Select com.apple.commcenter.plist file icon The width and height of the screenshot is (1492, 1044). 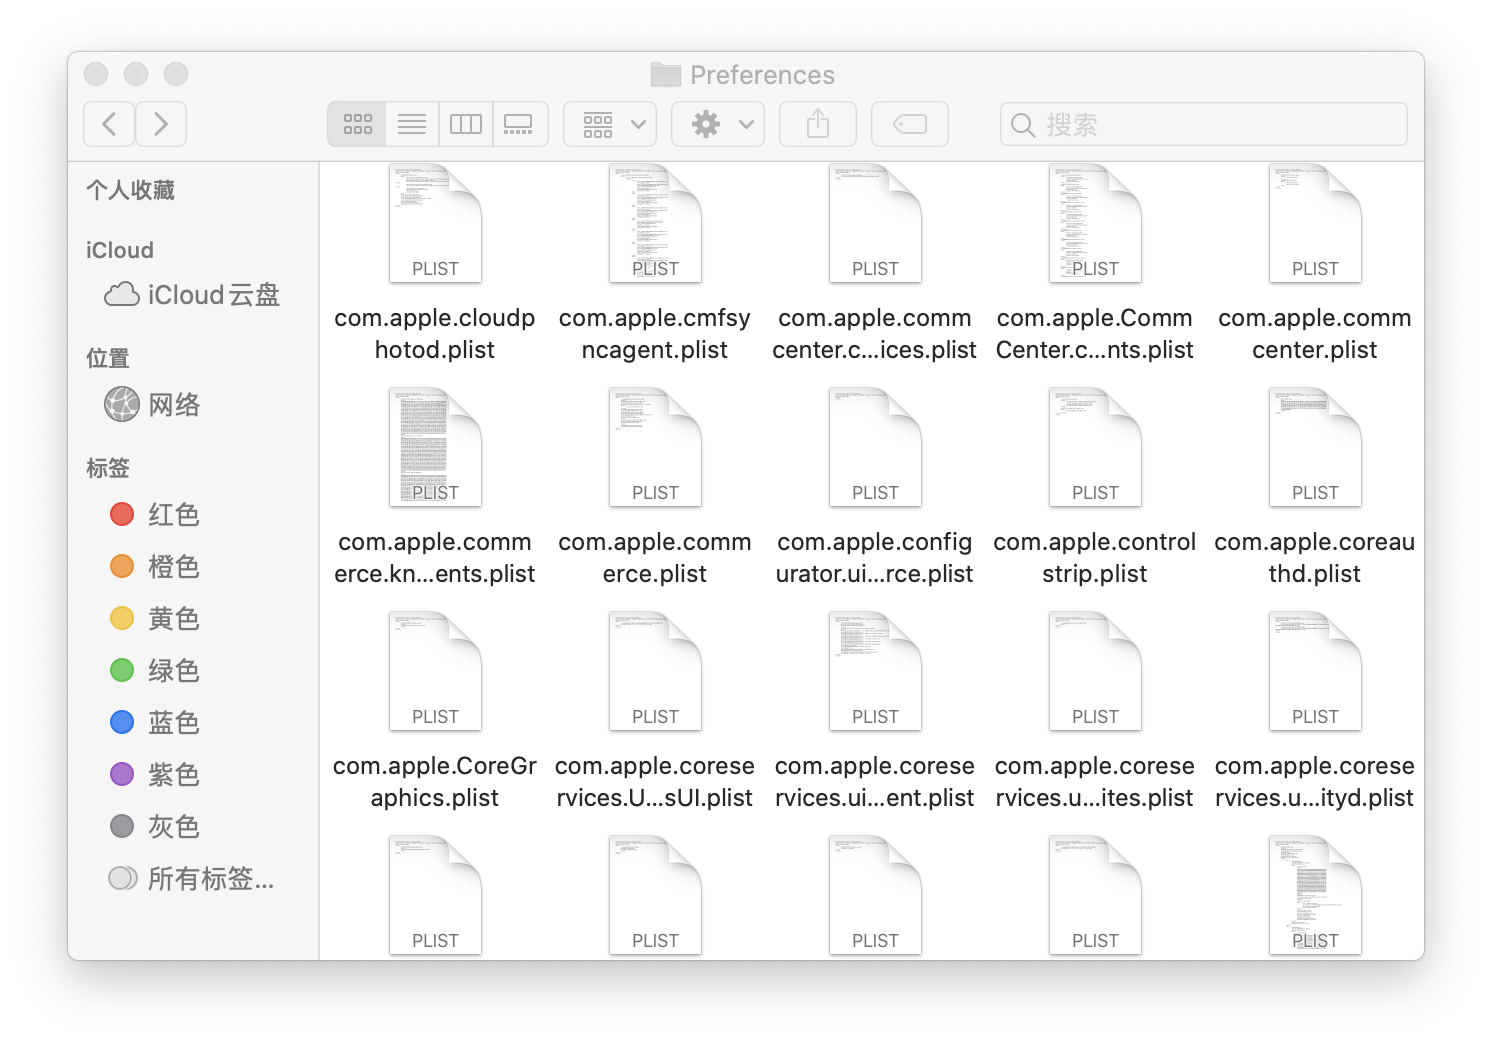pos(1315,224)
